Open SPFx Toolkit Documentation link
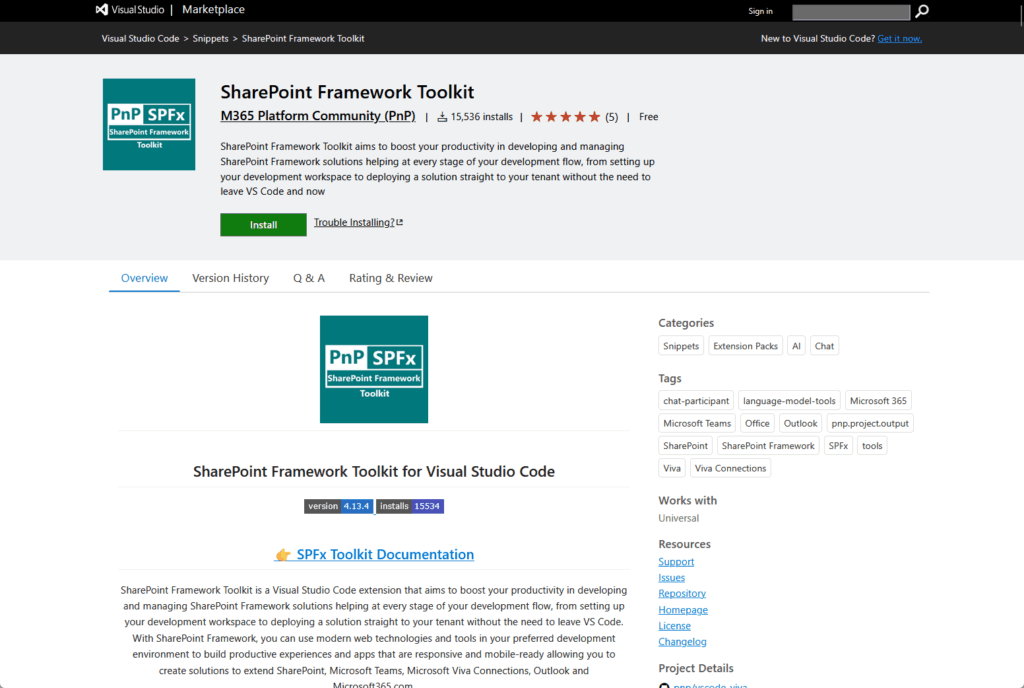 pos(385,554)
